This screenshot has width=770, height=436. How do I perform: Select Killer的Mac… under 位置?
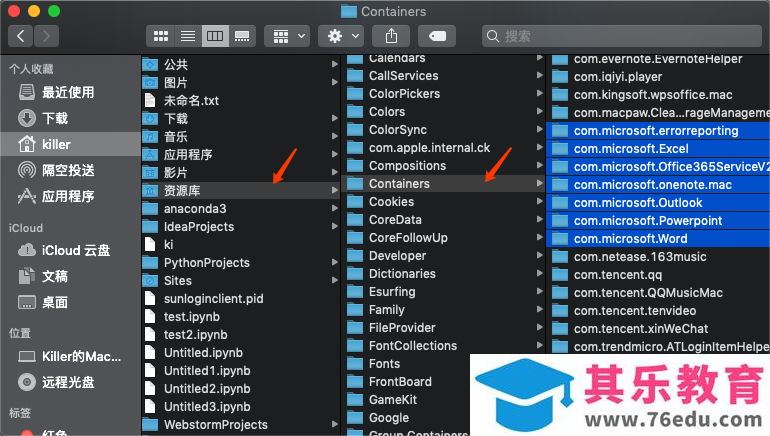click(x=71, y=356)
